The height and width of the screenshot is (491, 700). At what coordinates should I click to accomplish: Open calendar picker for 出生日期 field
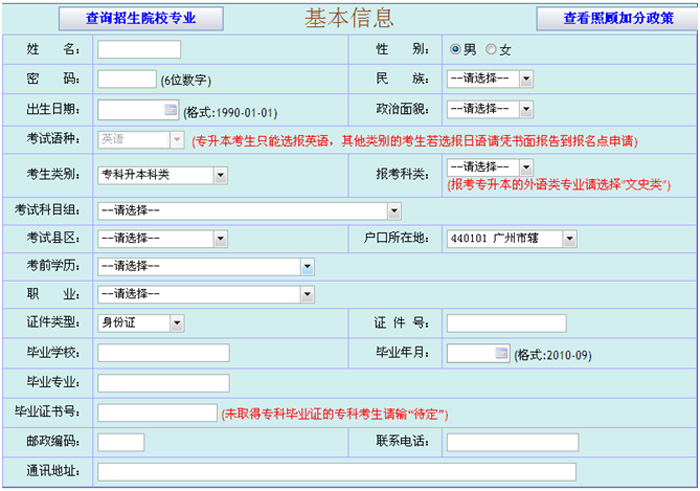coord(170,109)
